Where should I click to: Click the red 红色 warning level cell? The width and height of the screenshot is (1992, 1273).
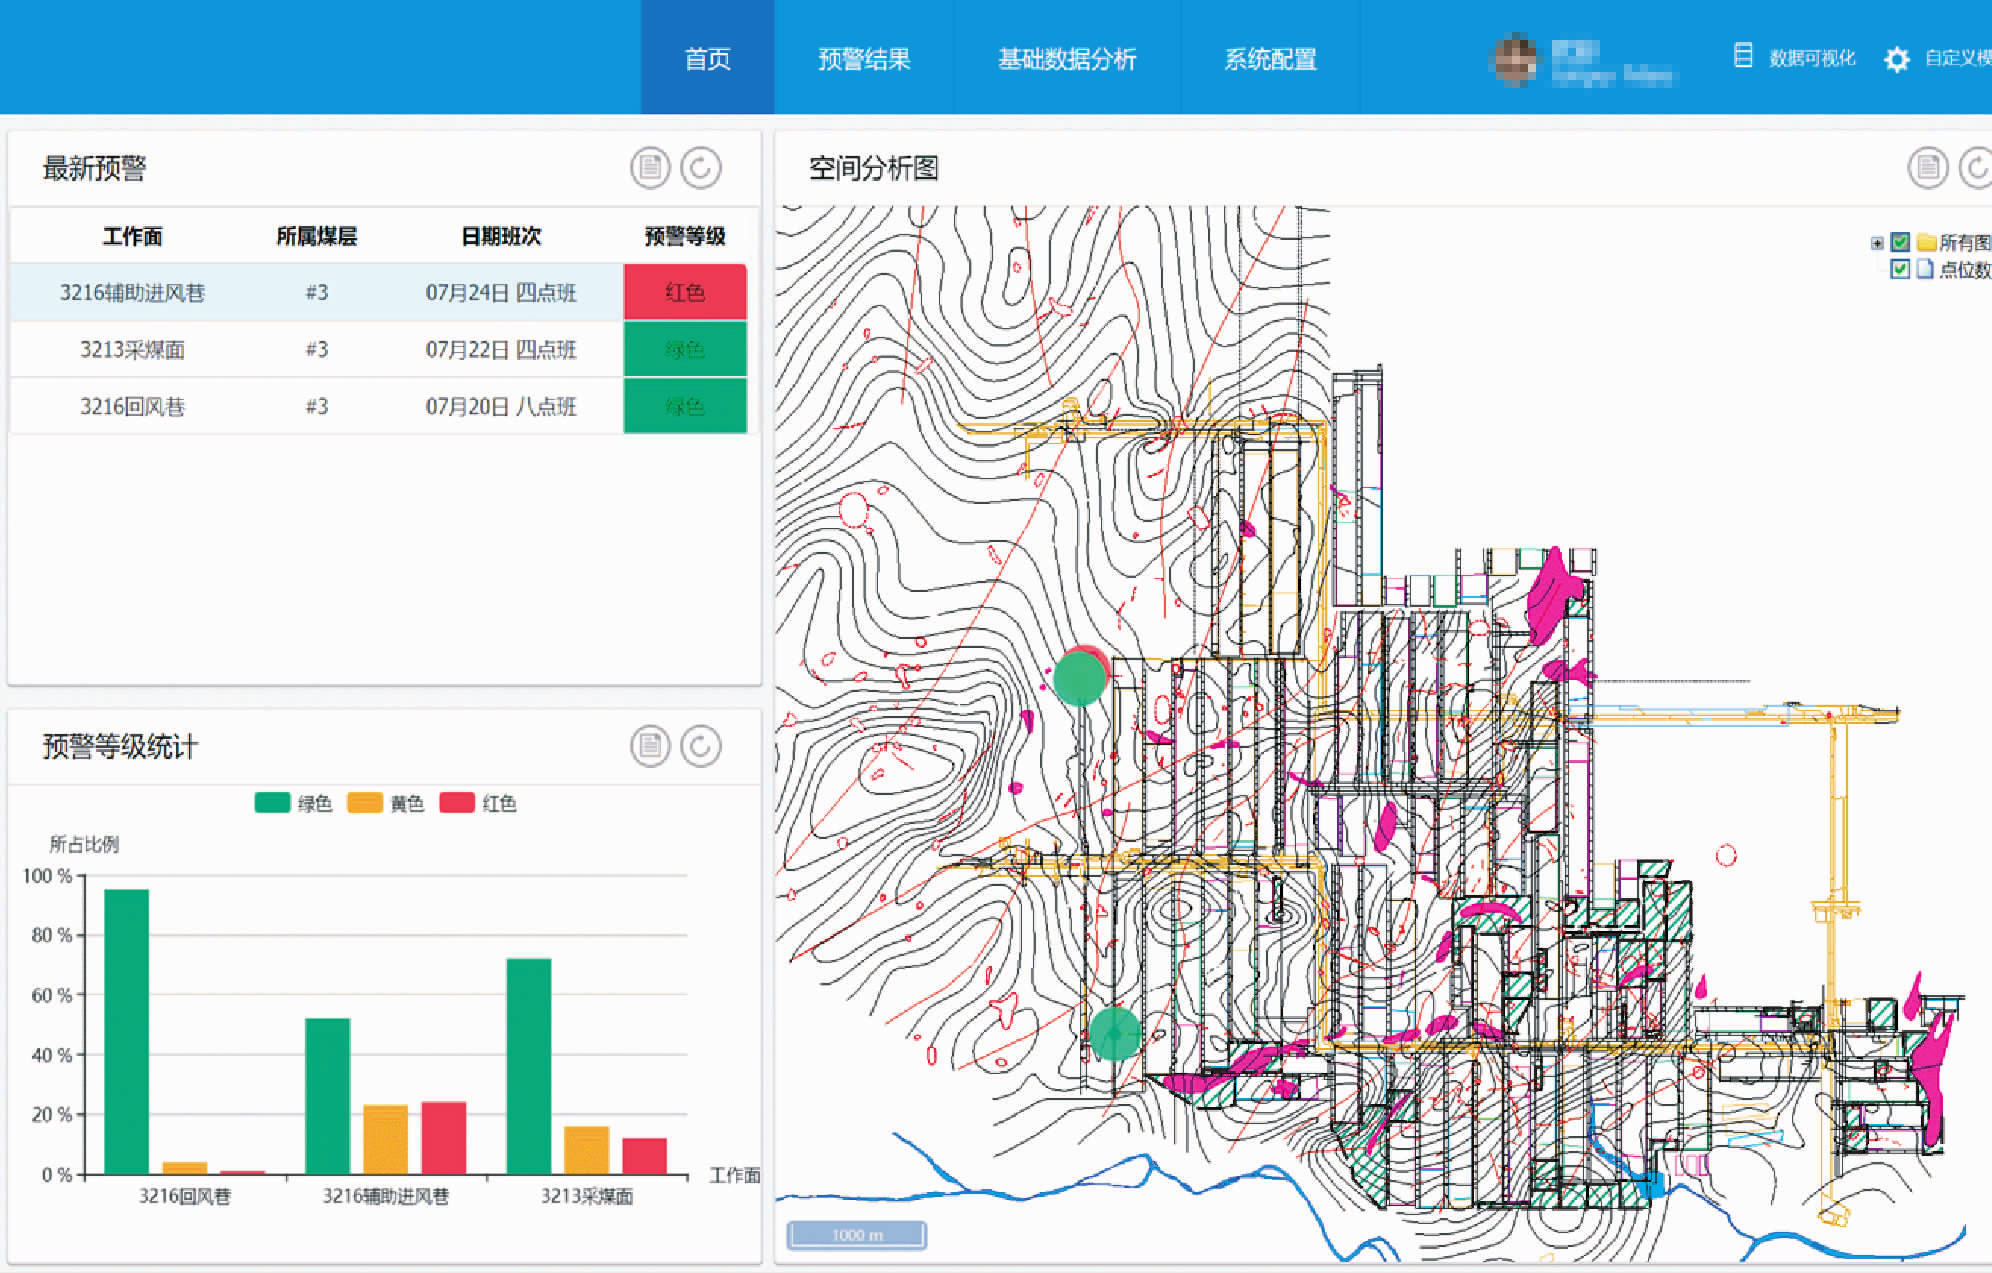(x=685, y=292)
